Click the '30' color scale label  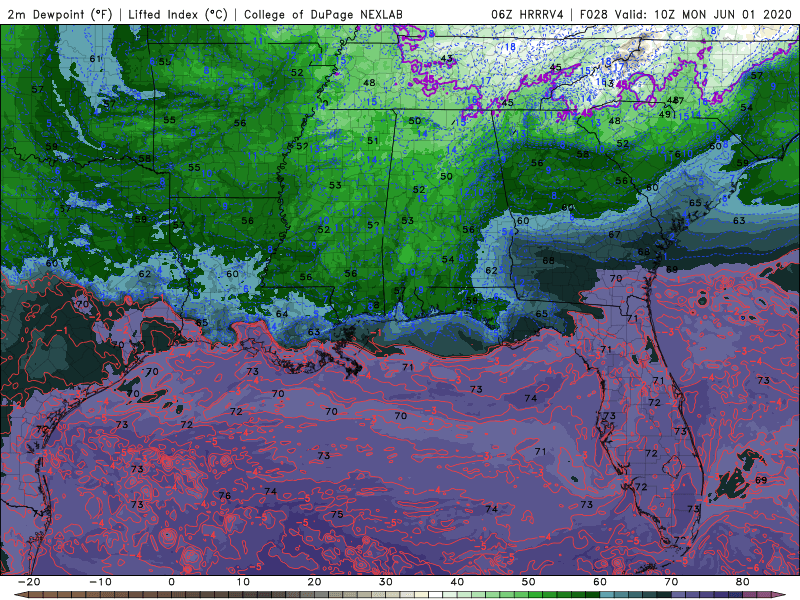pos(386,582)
